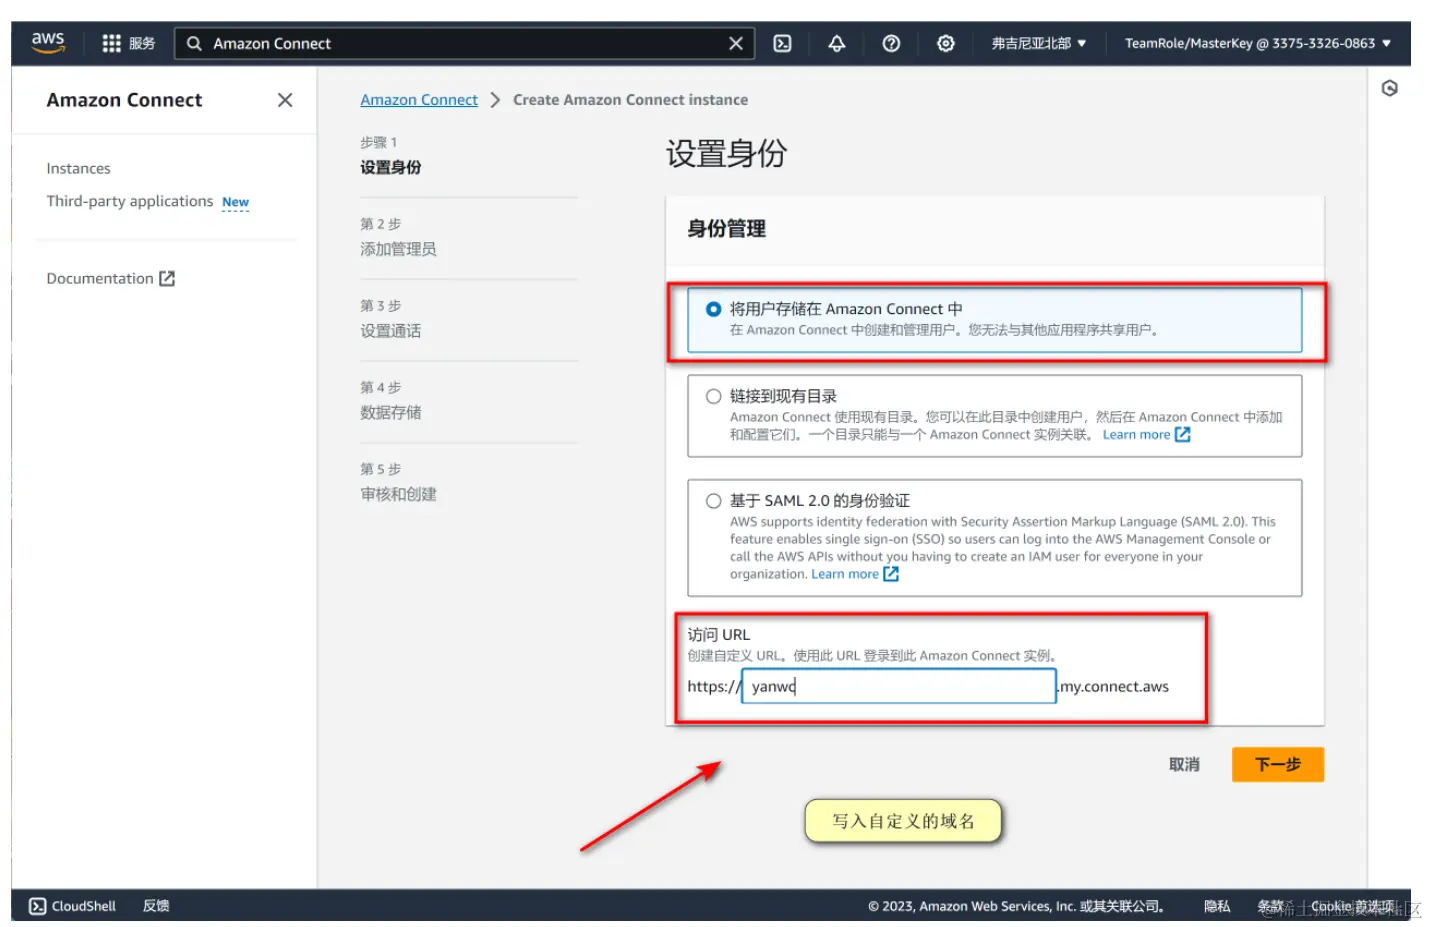Click the 服务 services label in top bar
Screen dimensions: 1429x927
pyautogui.click(x=142, y=43)
